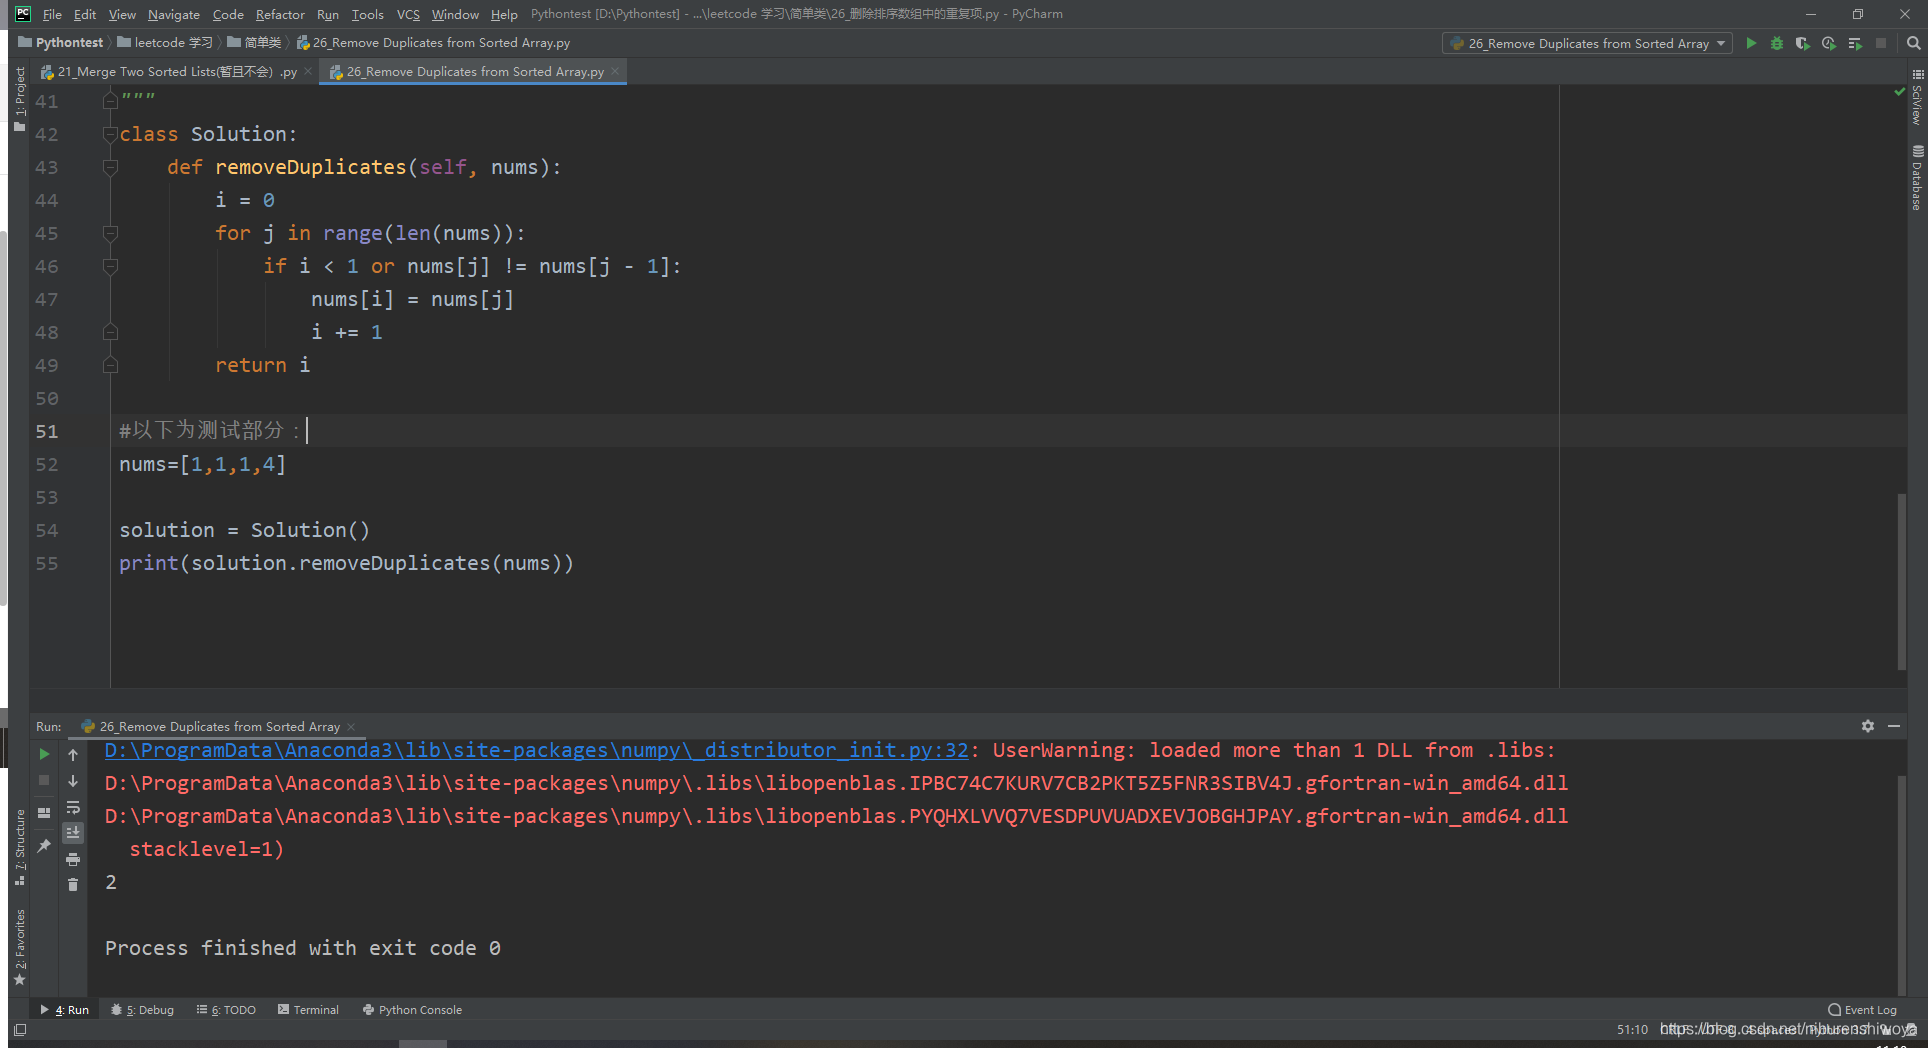
Task: Close the Run panel's 26_Remove Duplicates tab
Action: [351, 727]
